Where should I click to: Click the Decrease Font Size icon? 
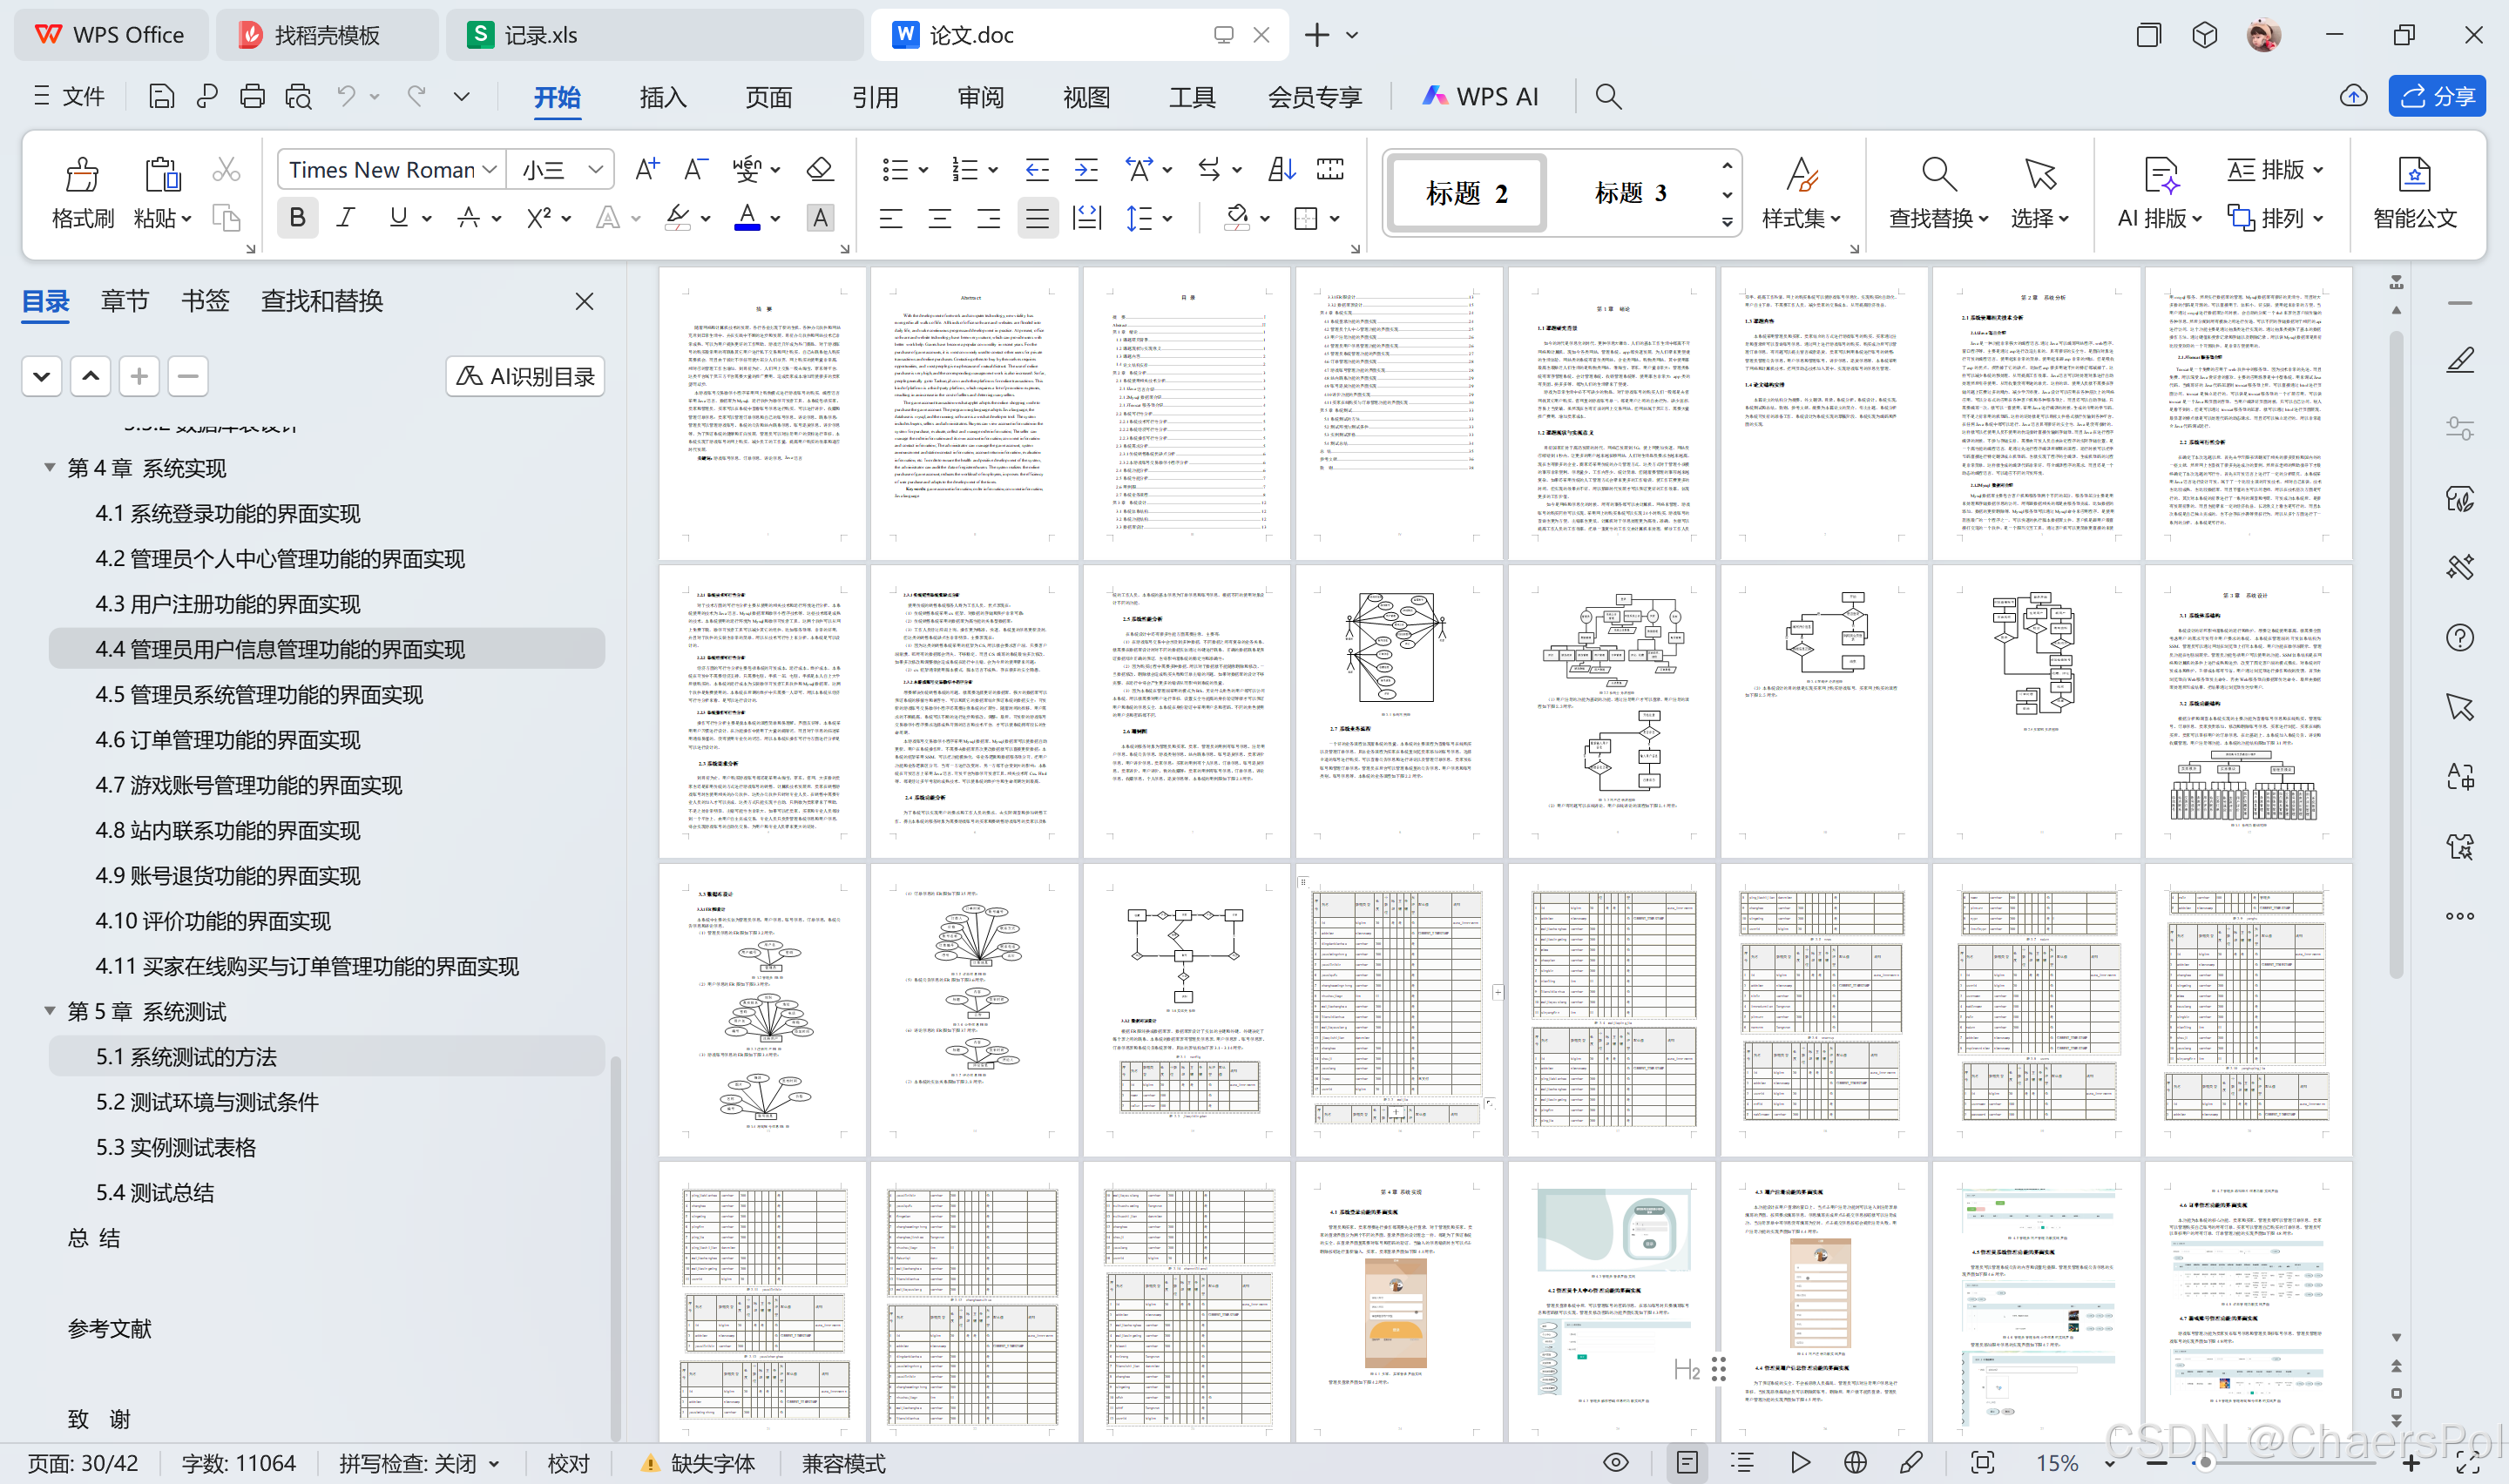695,169
